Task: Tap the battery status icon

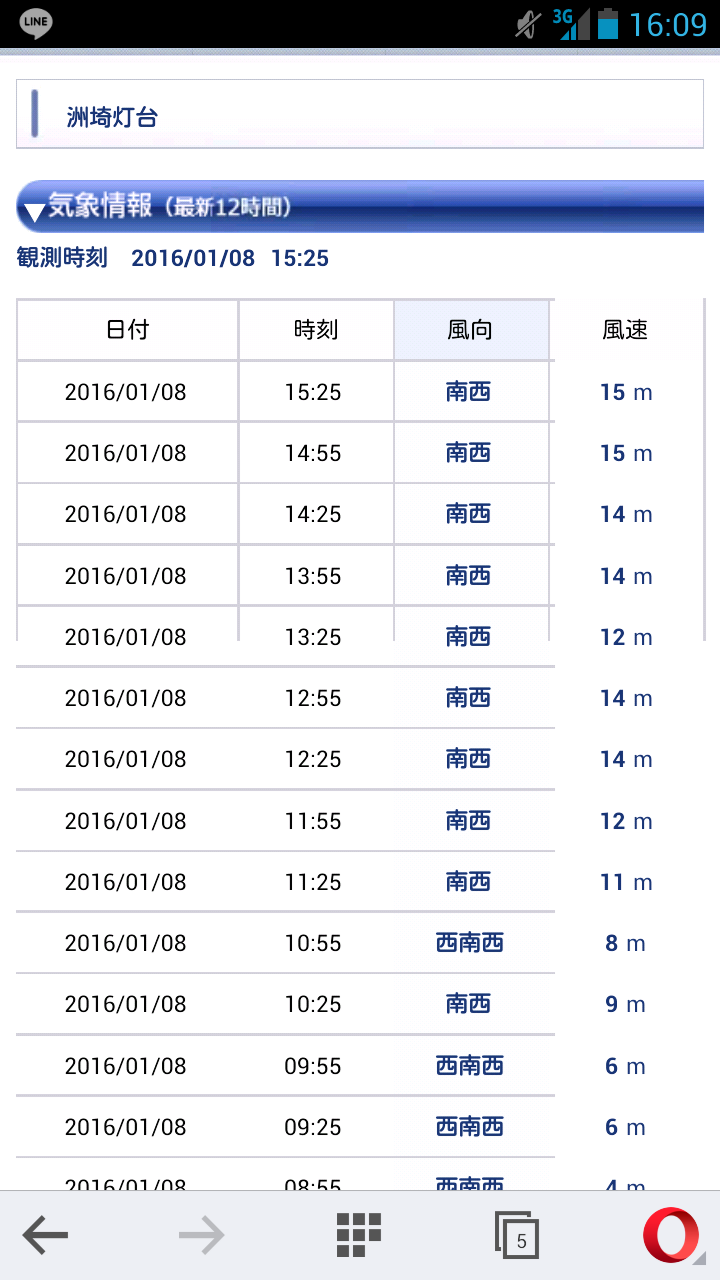Action: pos(607,23)
